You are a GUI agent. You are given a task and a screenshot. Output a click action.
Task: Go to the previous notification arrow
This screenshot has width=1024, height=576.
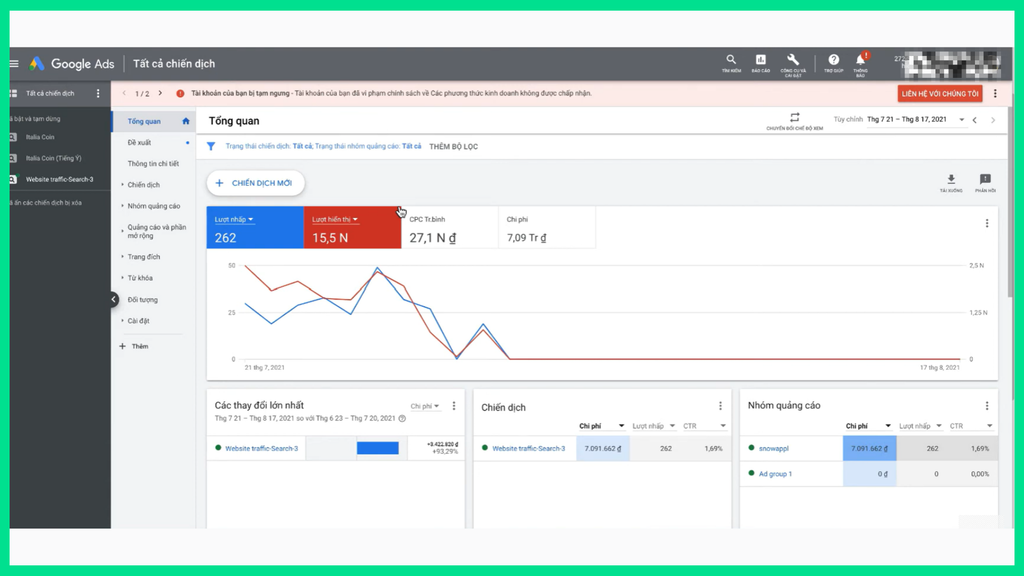point(124,93)
